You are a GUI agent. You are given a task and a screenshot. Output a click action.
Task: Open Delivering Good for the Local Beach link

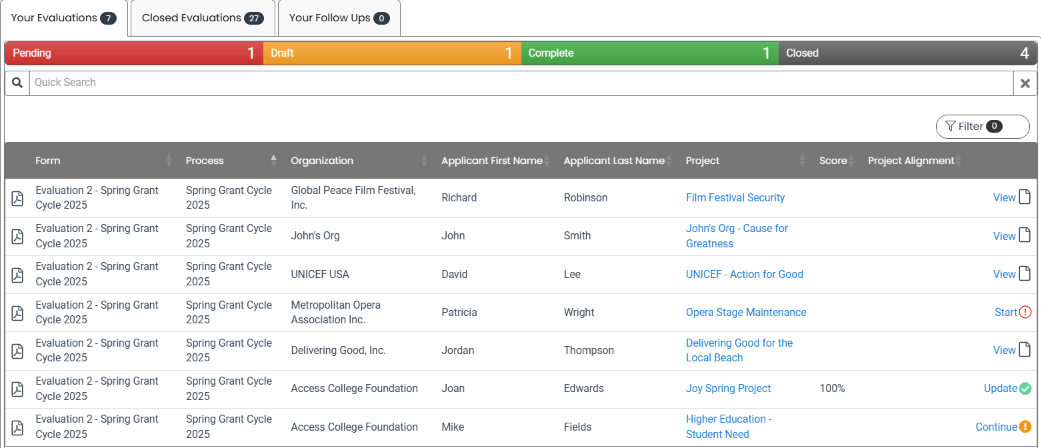point(740,350)
